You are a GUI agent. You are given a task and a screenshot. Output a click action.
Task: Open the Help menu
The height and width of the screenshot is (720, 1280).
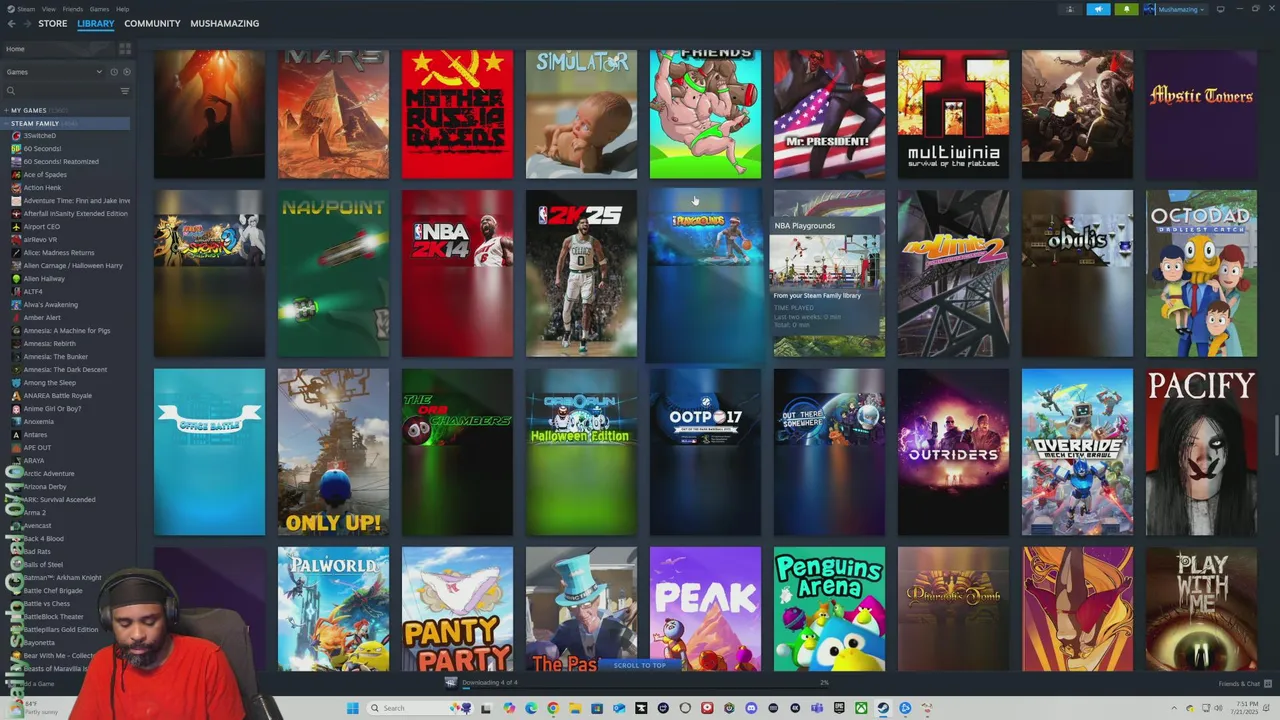122,8
